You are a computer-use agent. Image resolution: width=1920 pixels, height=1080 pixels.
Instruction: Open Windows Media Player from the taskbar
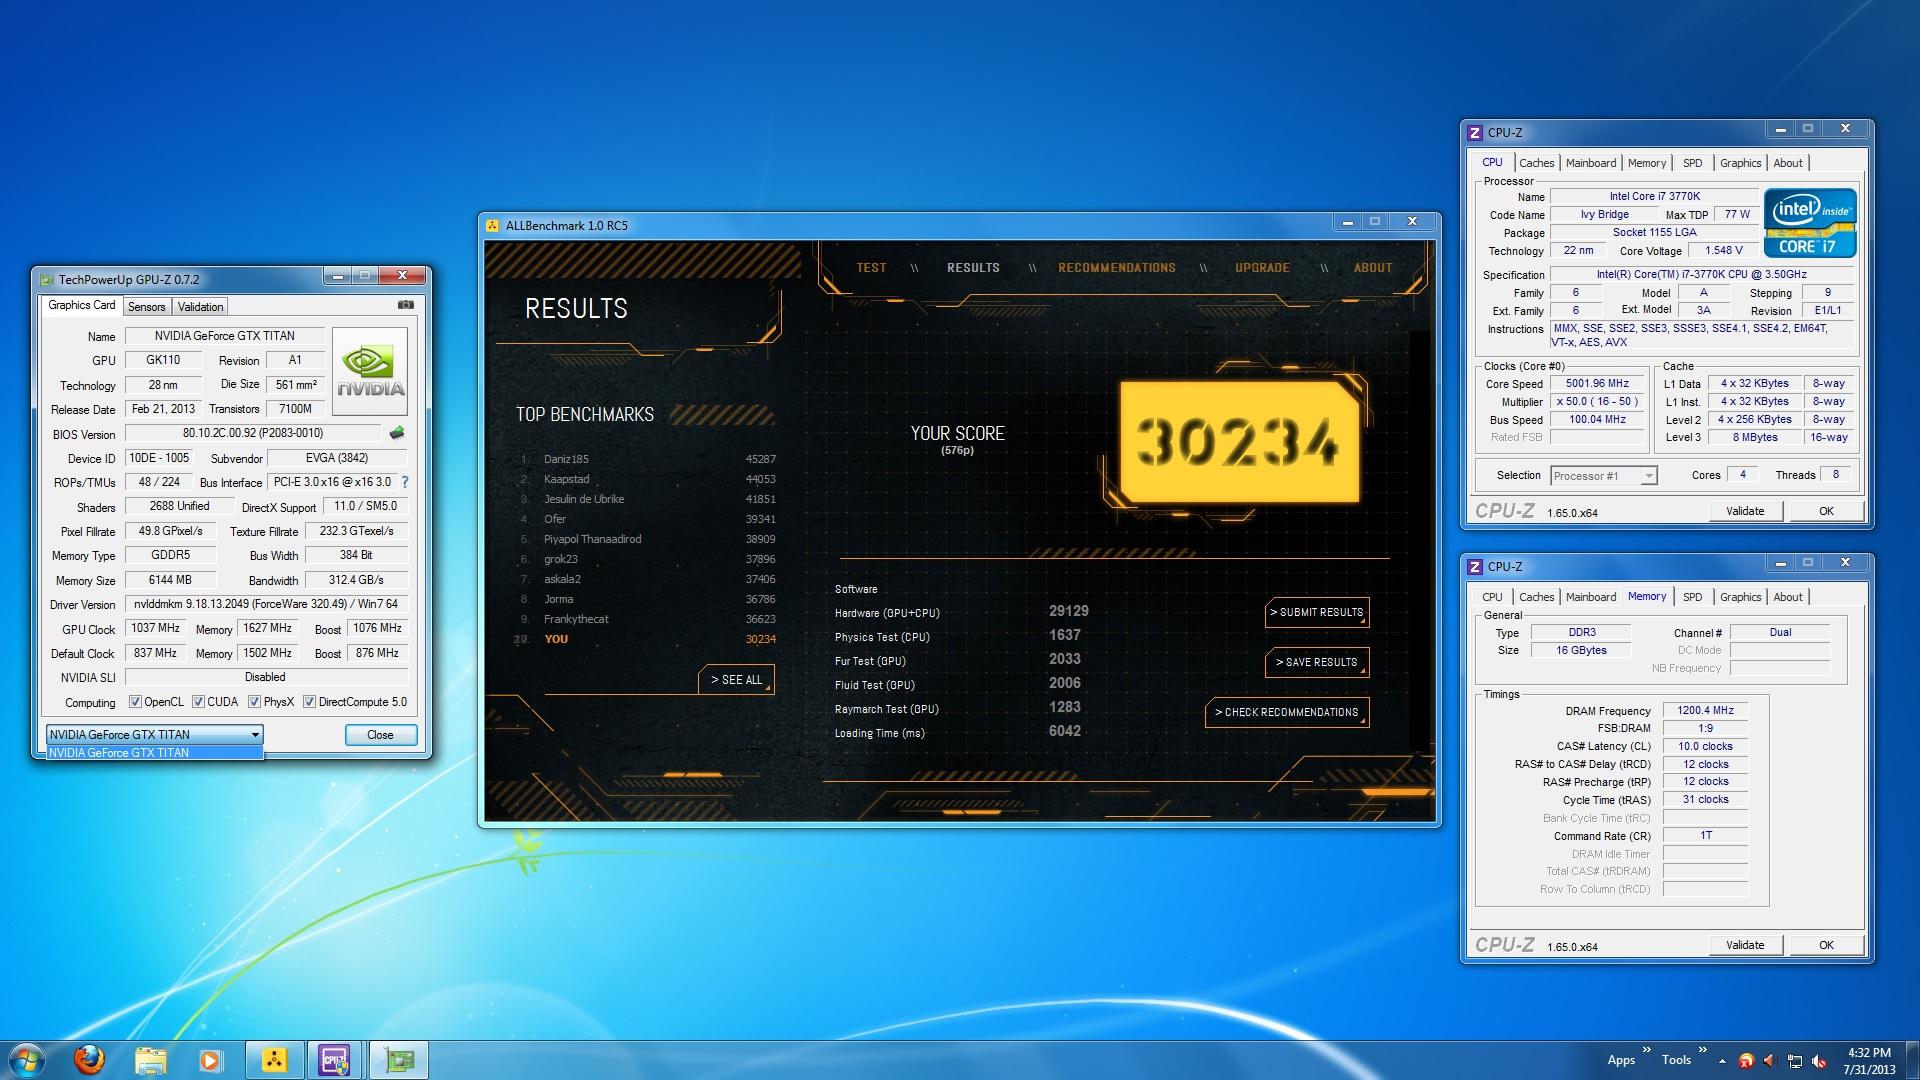(211, 1060)
